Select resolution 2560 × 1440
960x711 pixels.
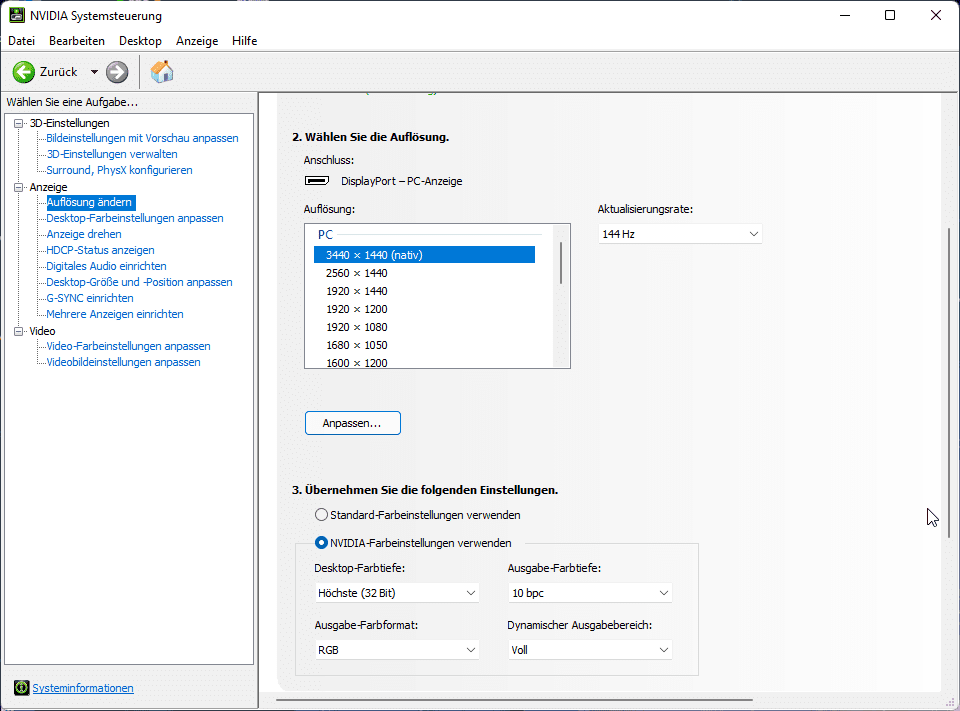point(357,273)
